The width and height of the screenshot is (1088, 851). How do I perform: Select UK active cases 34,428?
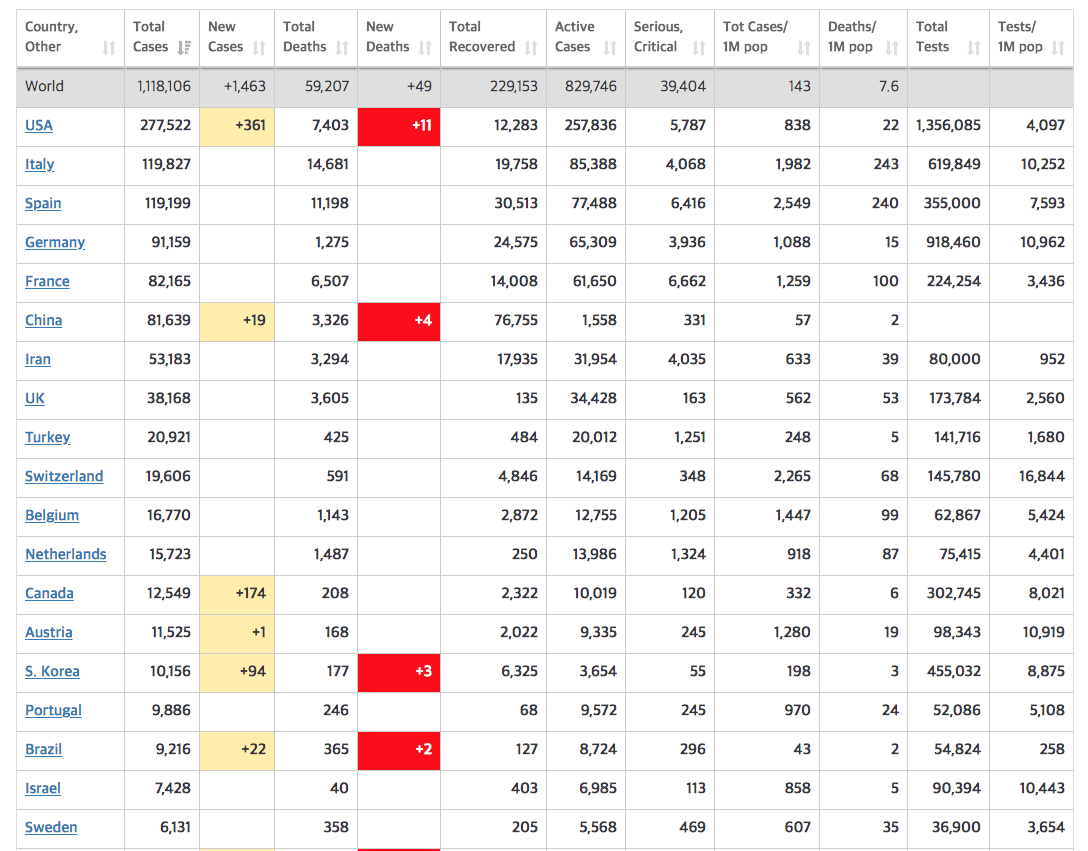coord(593,398)
